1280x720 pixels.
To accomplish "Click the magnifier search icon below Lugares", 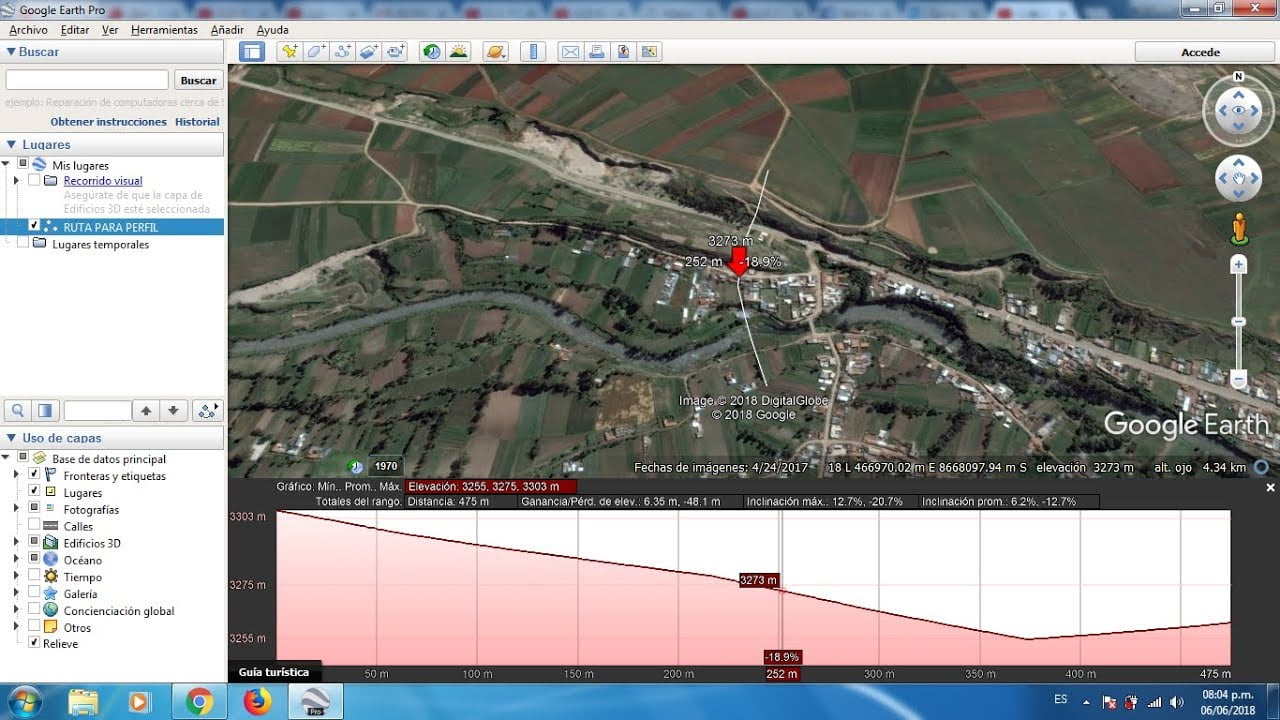I will 17,410.
